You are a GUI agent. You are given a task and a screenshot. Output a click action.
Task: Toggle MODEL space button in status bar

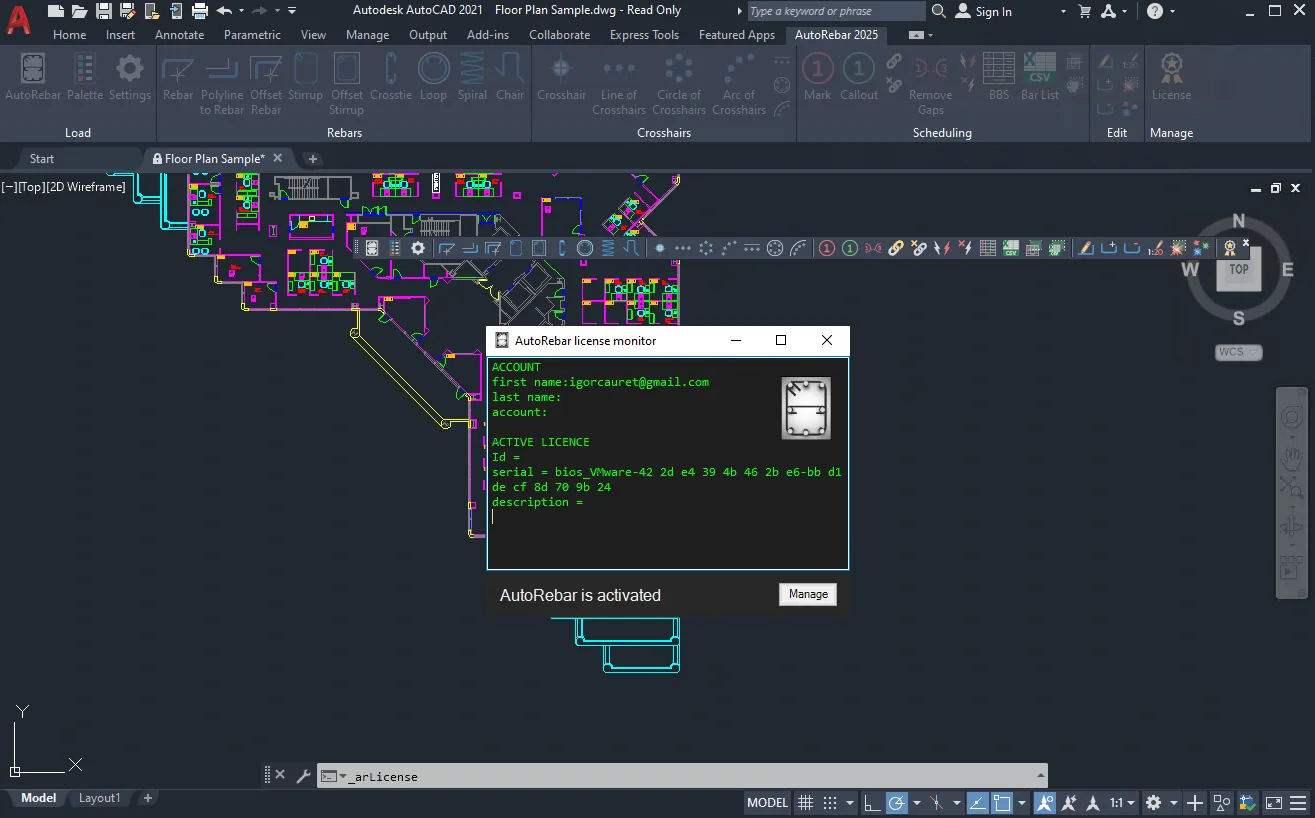768,802
